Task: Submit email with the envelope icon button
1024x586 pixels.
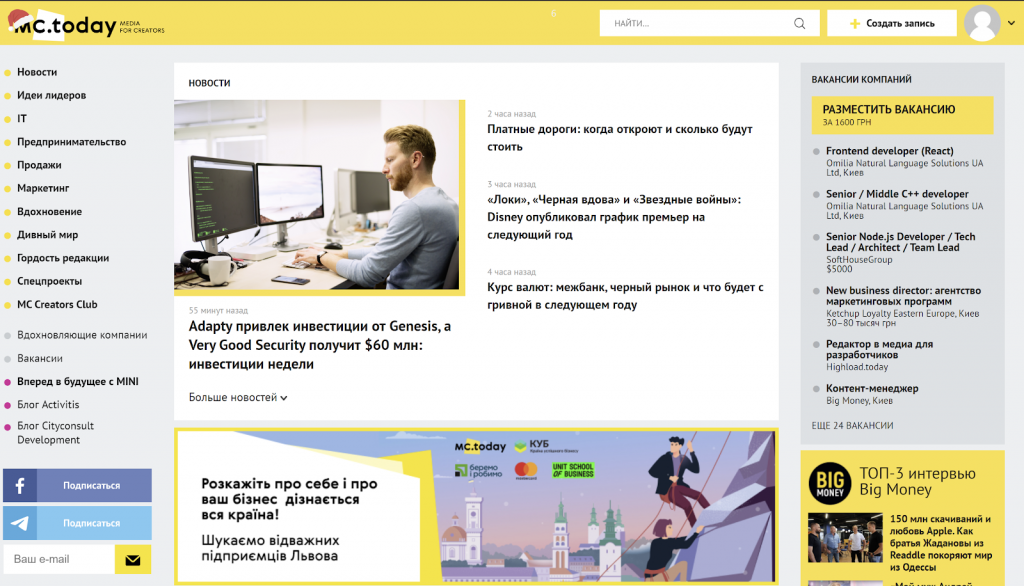Action: 133,559
